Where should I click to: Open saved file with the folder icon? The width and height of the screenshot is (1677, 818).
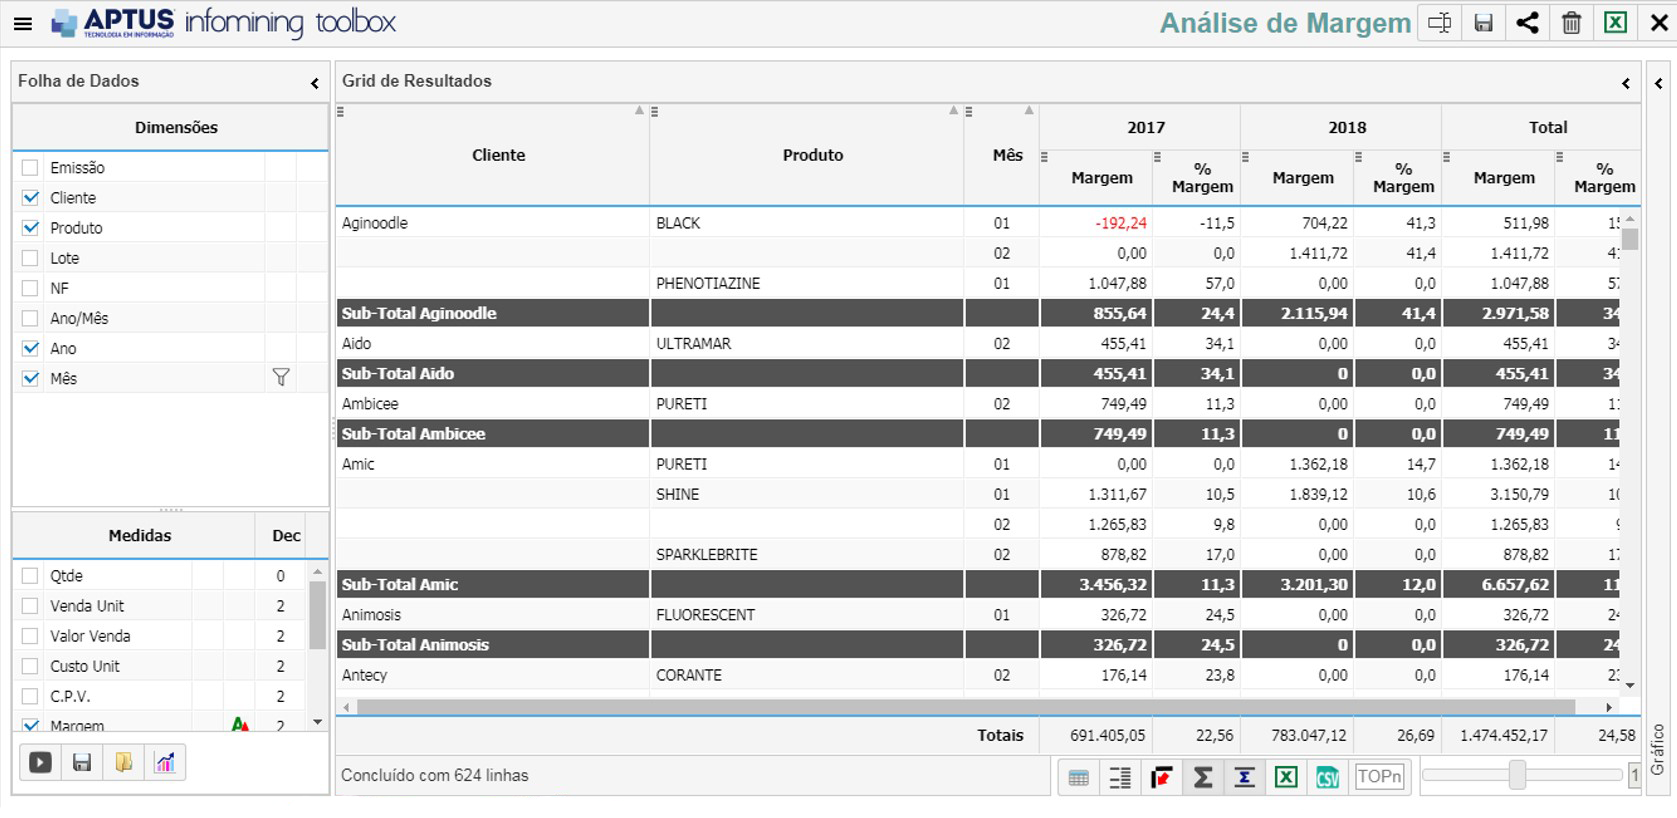pyautogui.click(x=123, y=763)
